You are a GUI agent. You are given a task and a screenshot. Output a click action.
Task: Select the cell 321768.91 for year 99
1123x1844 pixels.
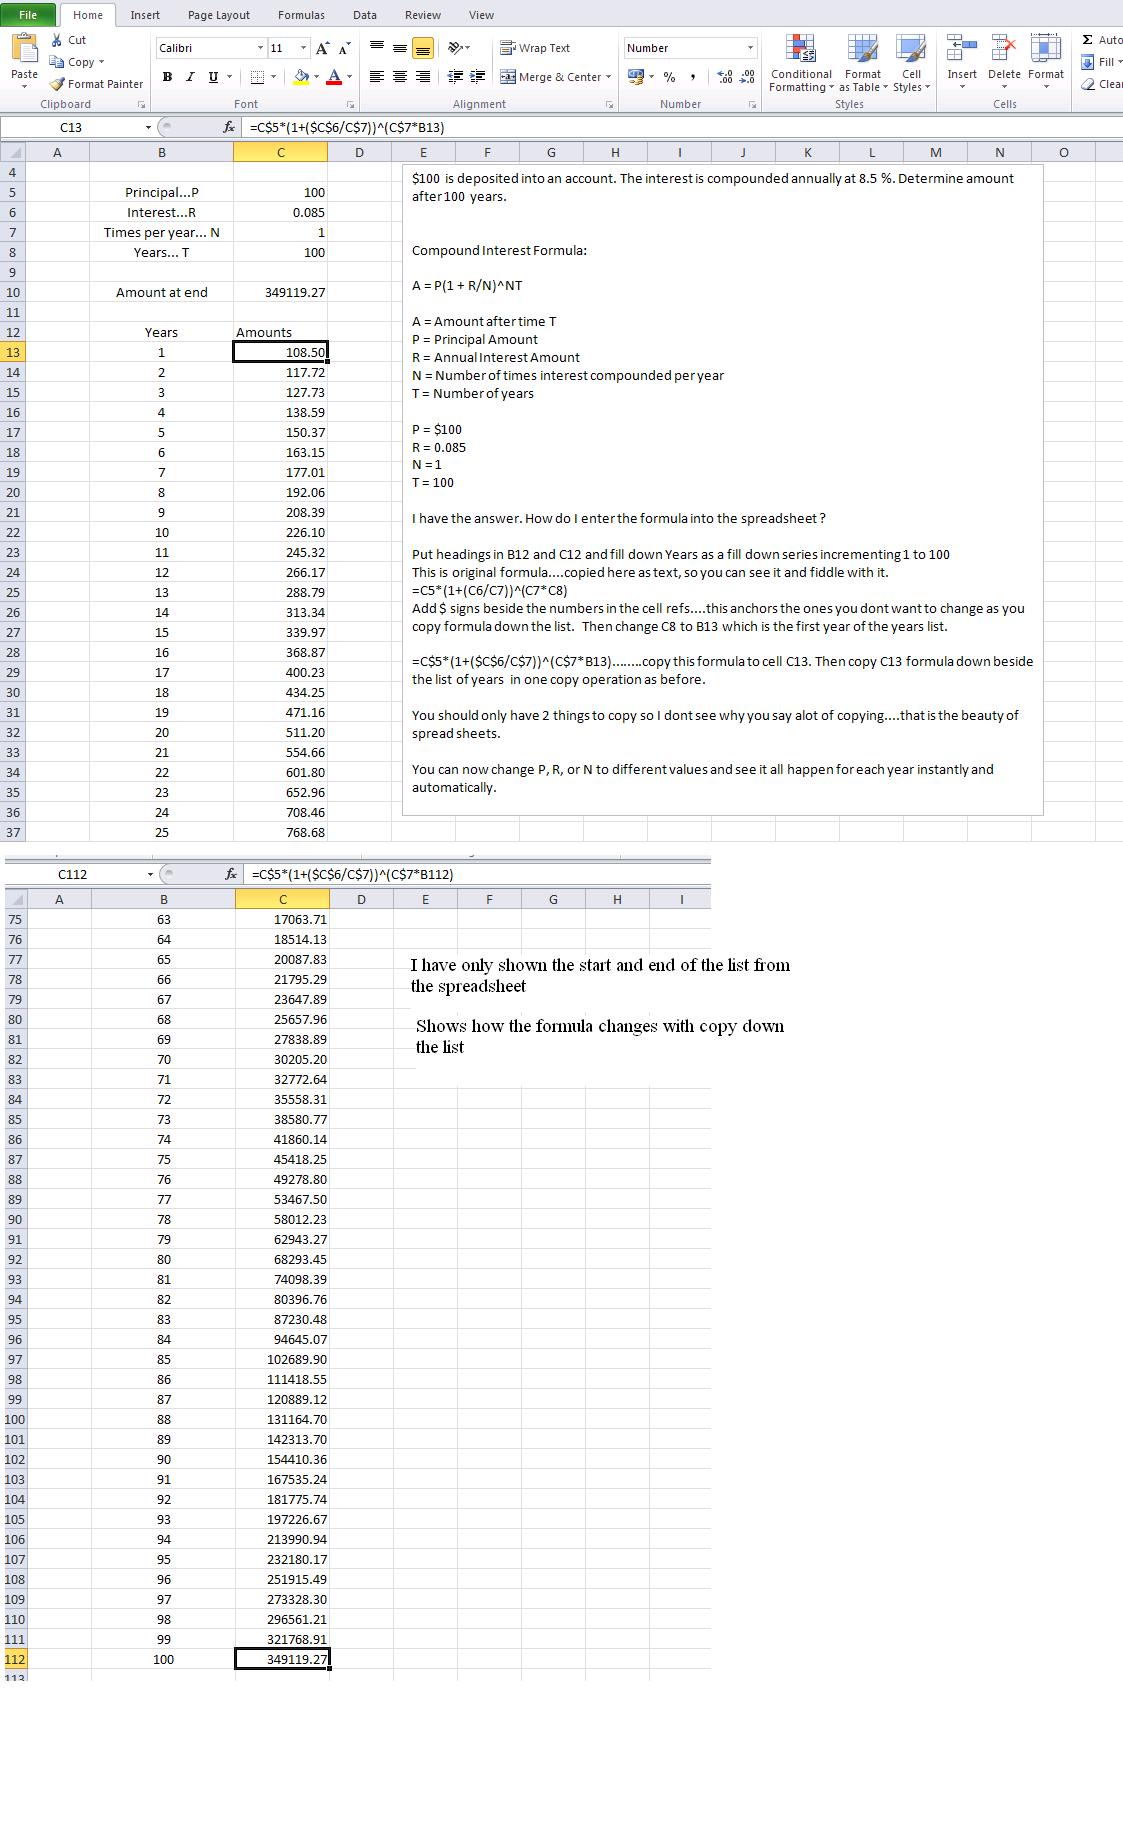pos(283,1639)
